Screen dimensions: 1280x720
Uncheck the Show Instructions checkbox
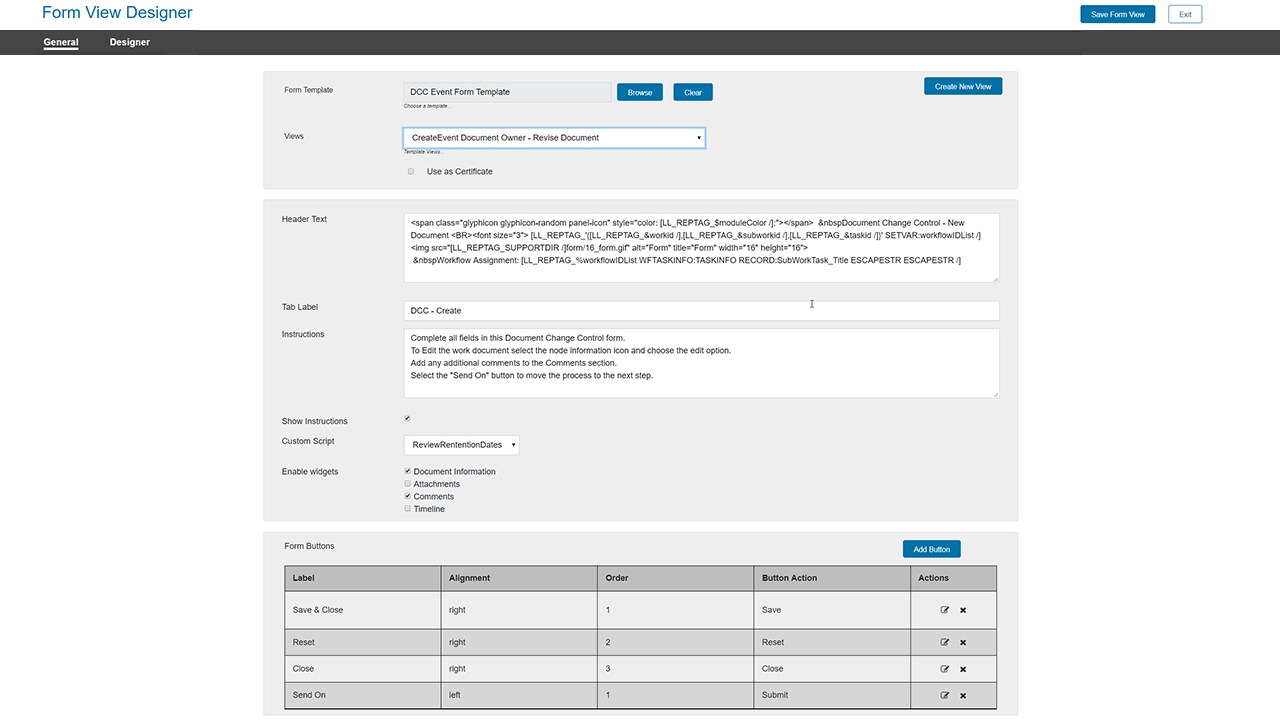point(407,418)
